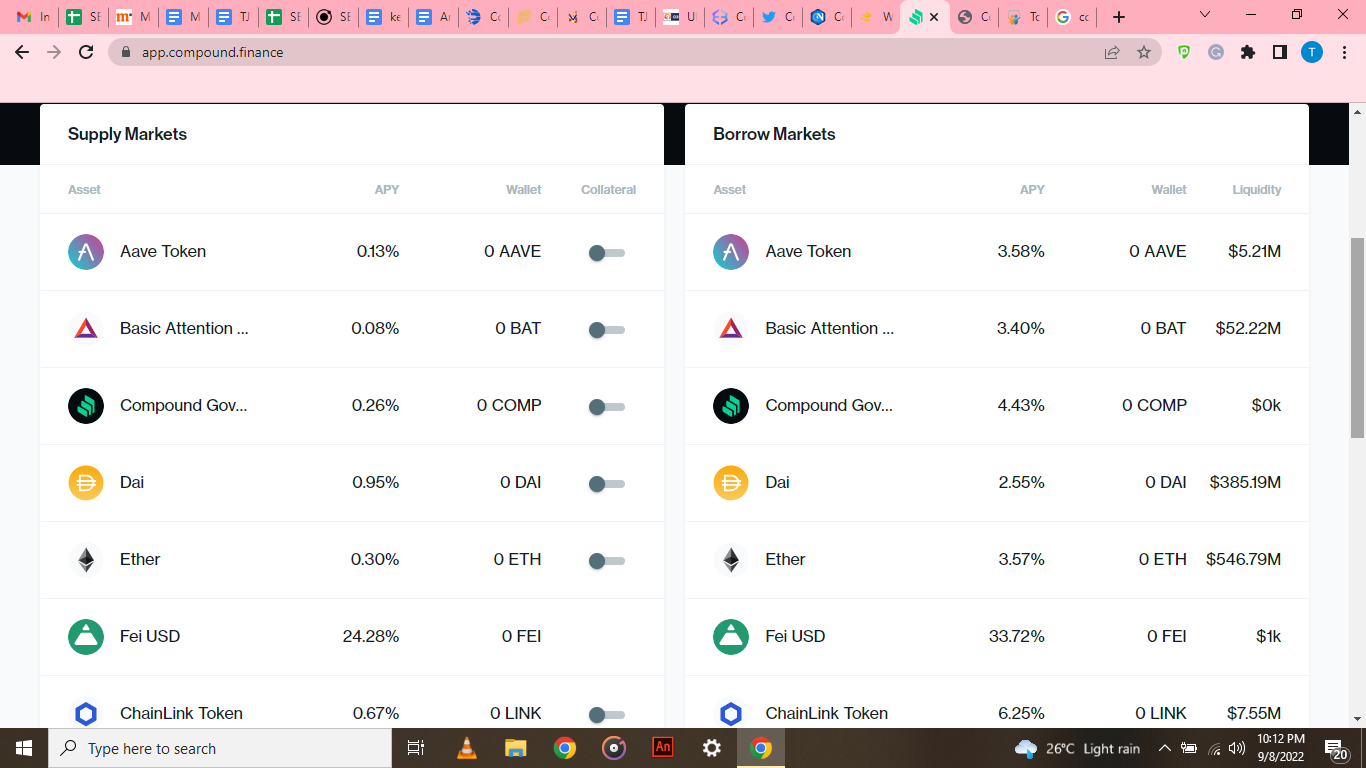Click Fei USD icon in Borrow Markets
This screenshot has width=1366, height=768.
point(731,637)
